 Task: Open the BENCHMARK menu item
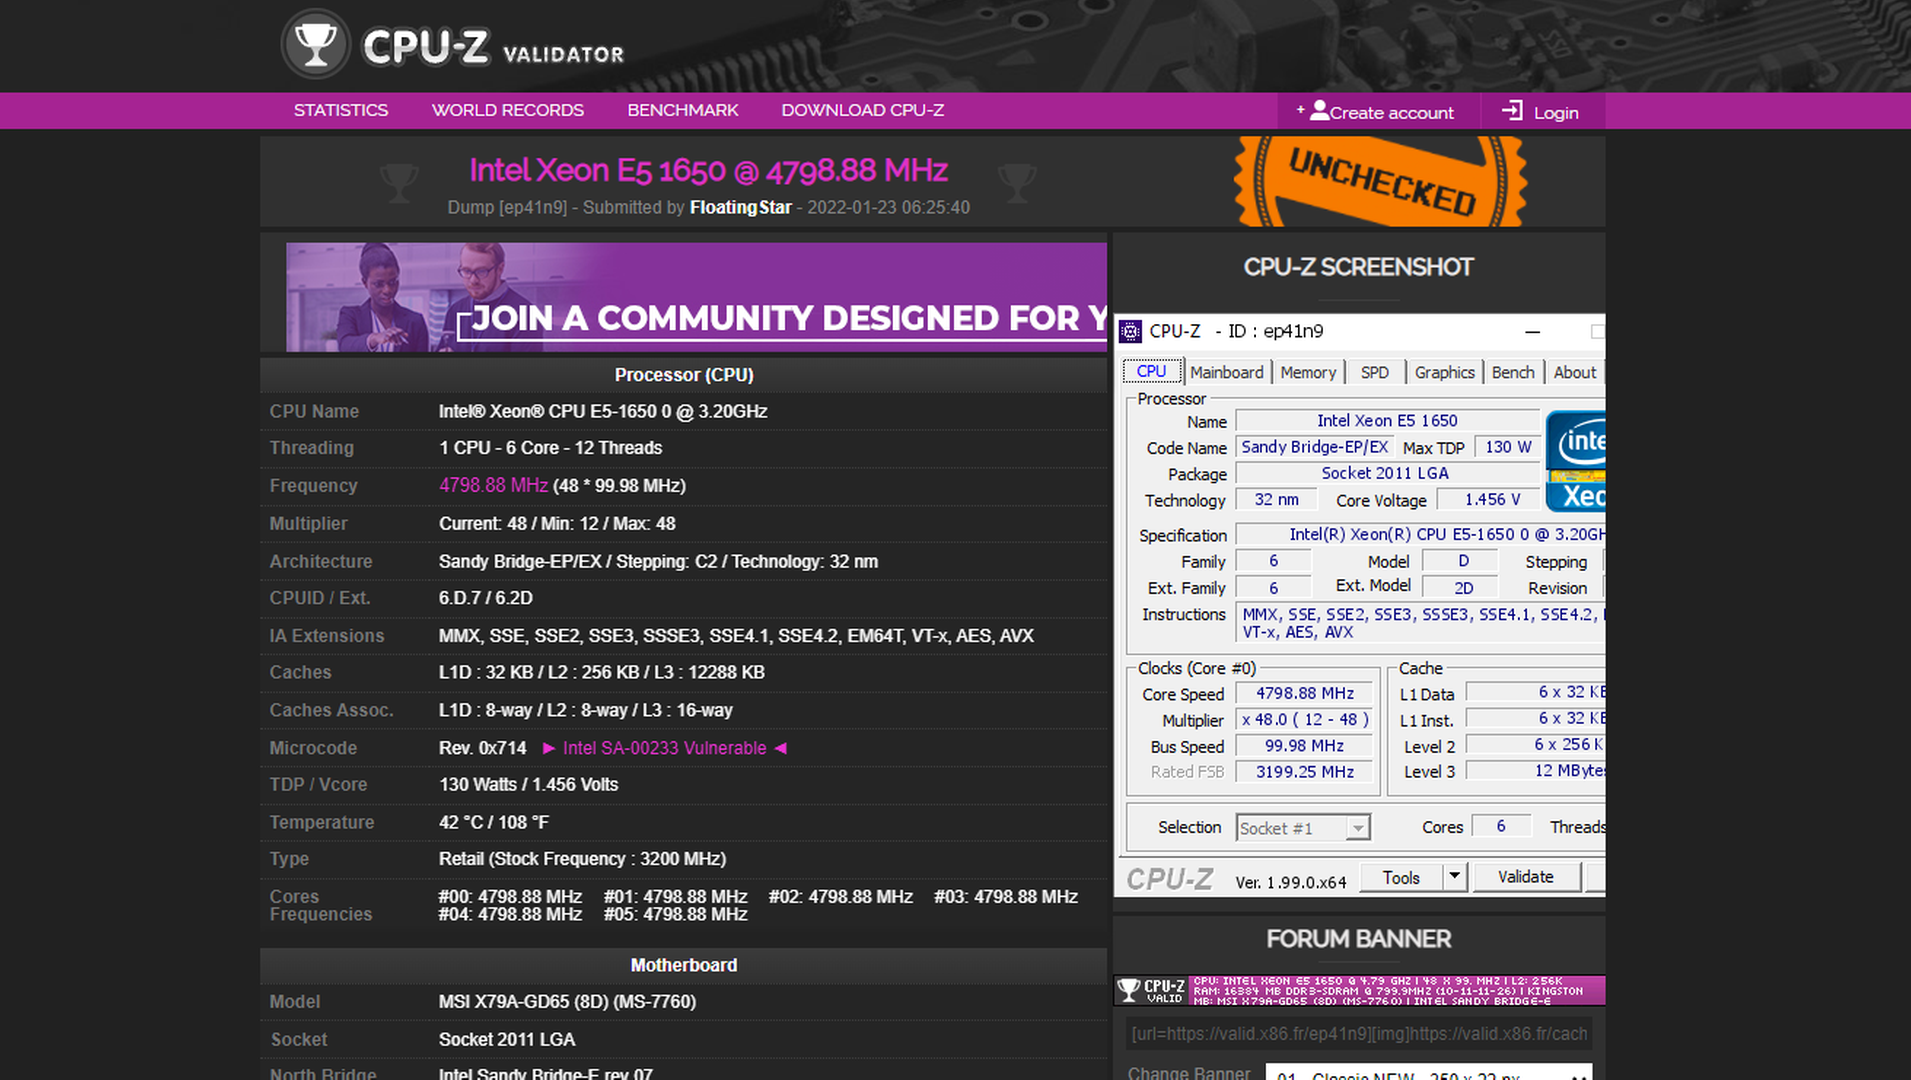click(682, 110)
